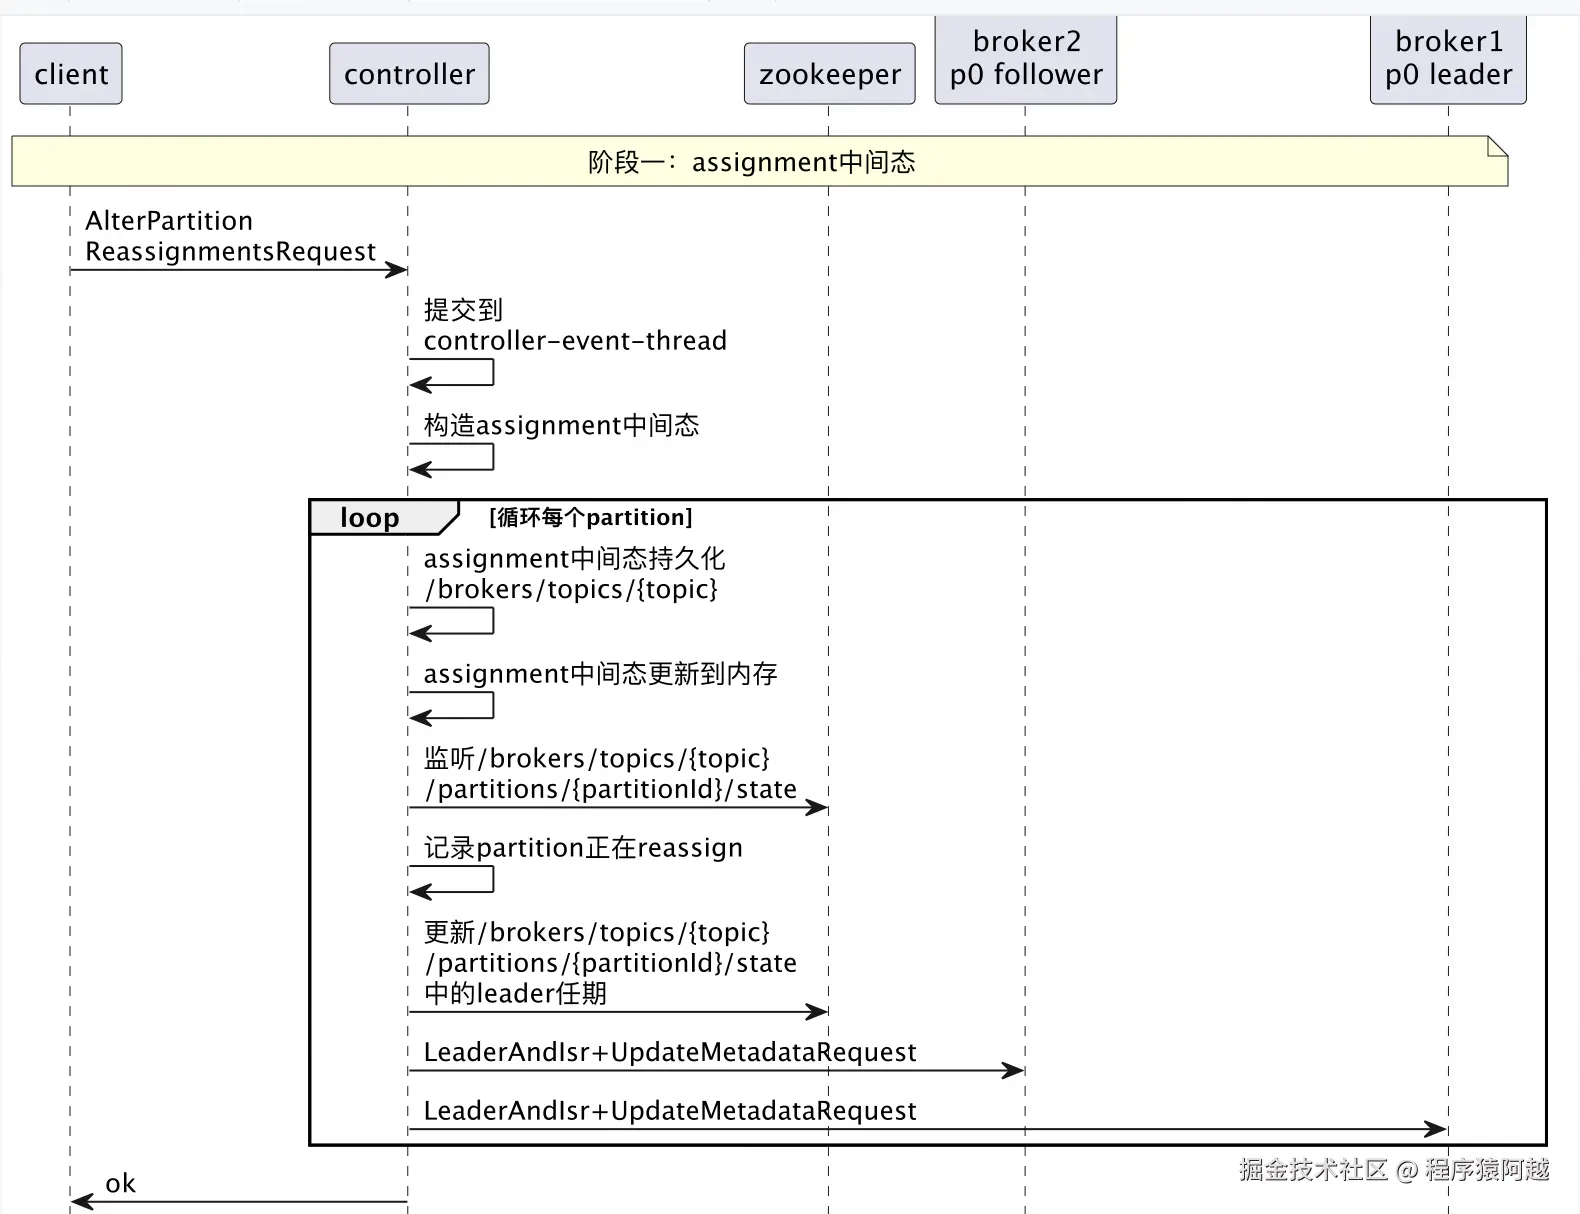Image resolution: width=1580 pixels, height=1214 pixels.
Task: Click "记录partition正在reassign" label
Action: (x=583, y=848)
